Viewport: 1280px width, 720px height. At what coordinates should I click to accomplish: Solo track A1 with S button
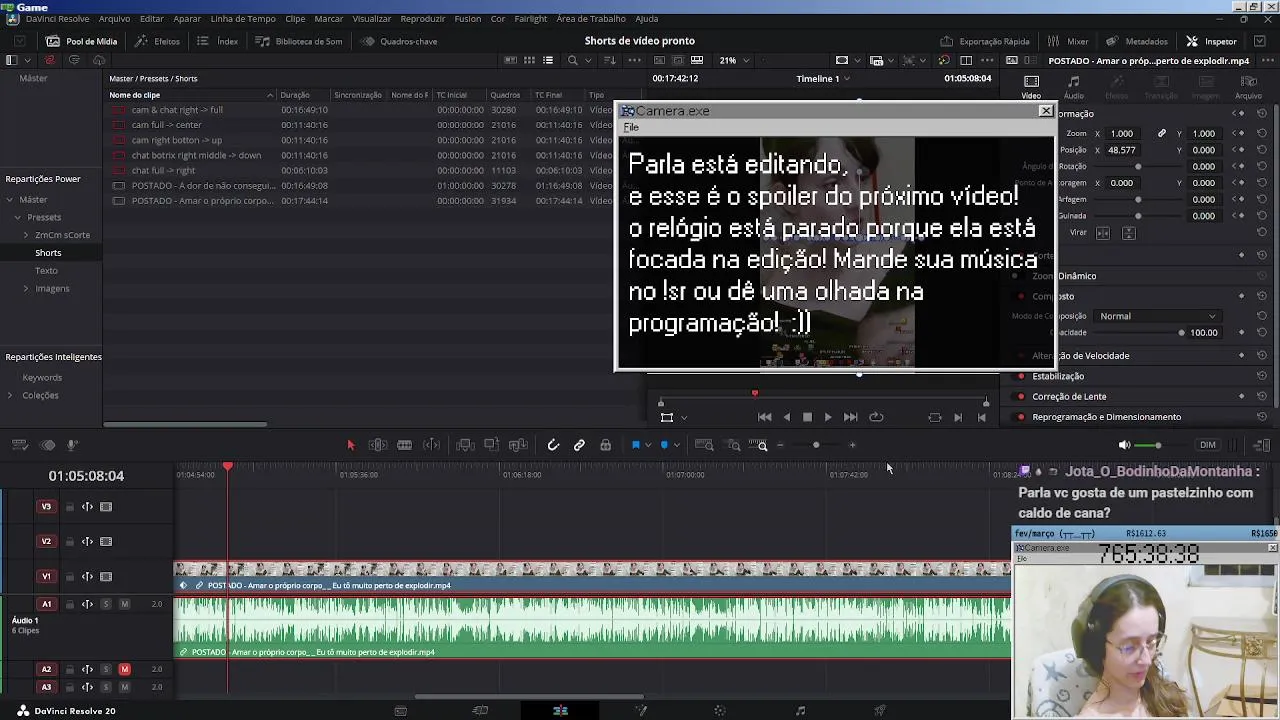click(106, 604)
